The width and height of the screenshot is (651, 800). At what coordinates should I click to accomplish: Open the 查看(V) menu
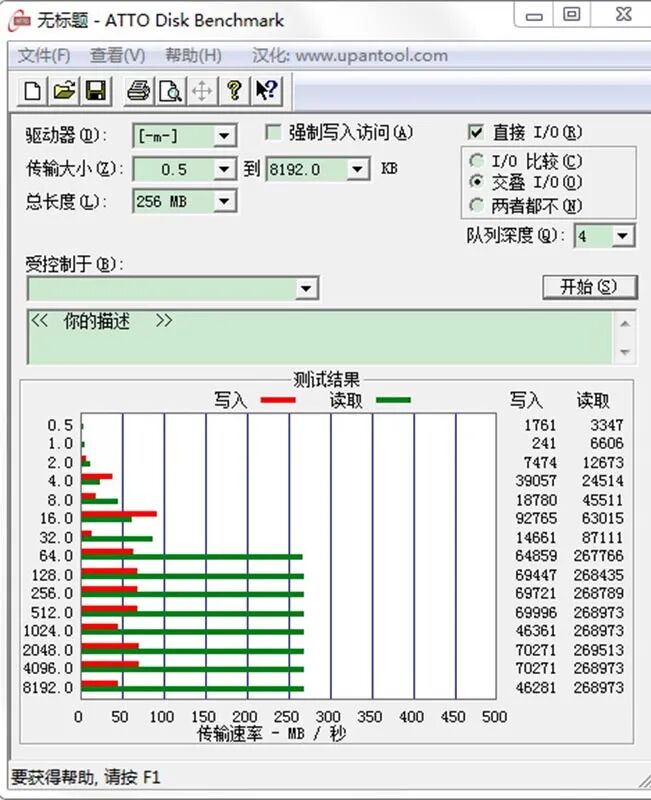(x=118, y=55)
